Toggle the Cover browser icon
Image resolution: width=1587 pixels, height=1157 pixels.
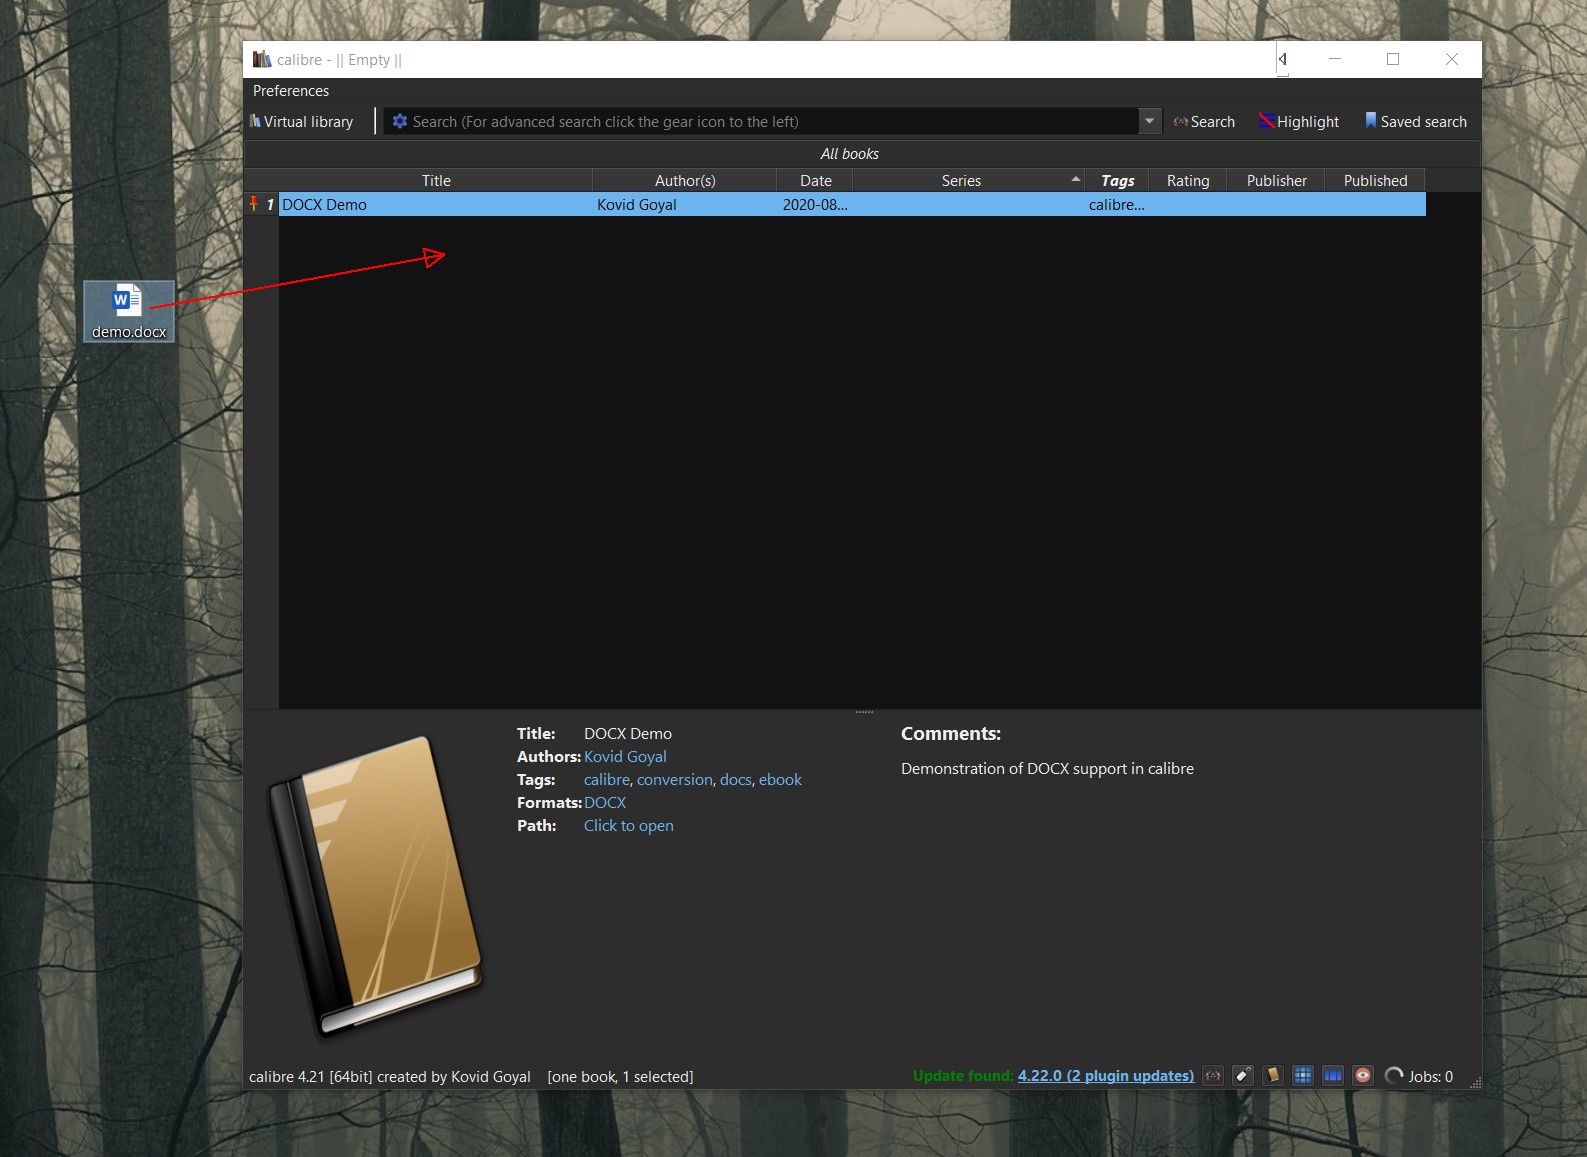[1333, 1076]
